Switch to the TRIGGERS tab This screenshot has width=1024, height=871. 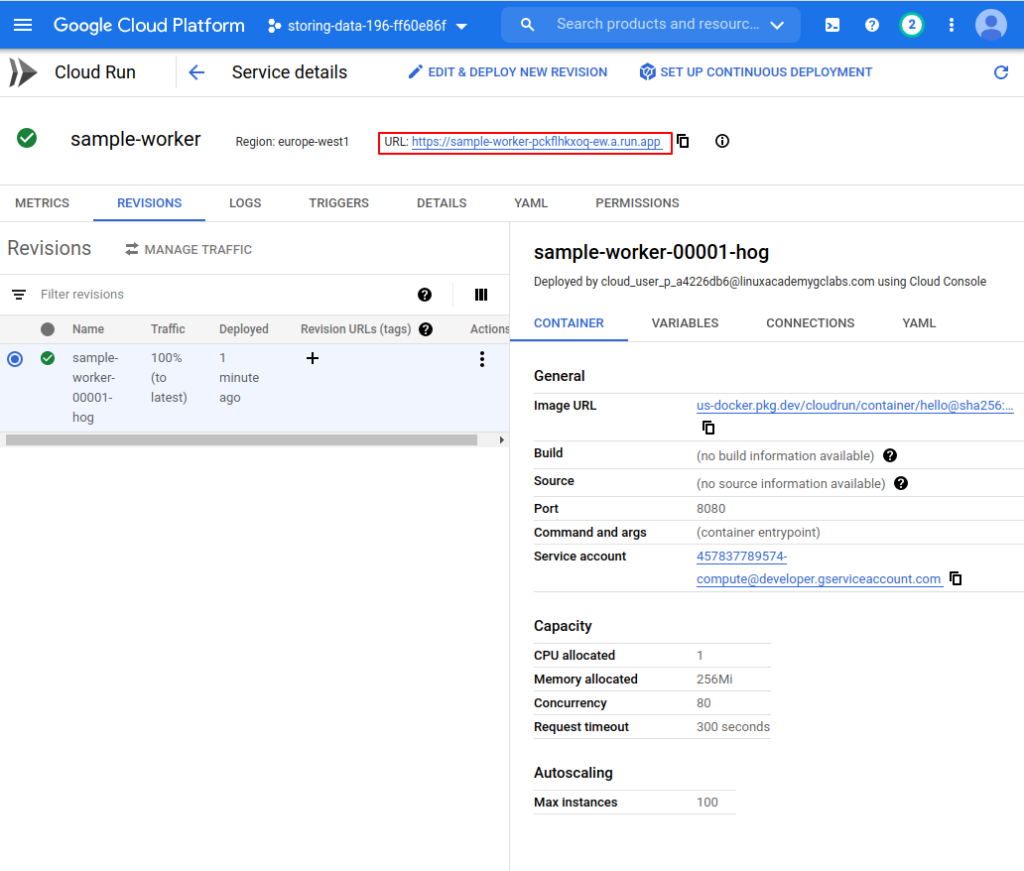point(339,203)
